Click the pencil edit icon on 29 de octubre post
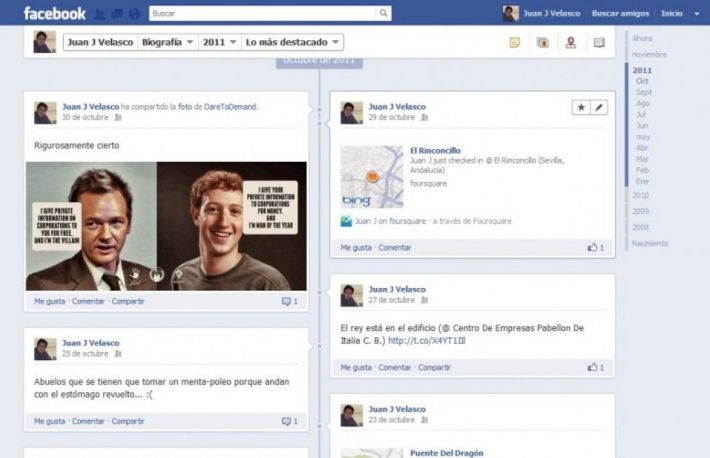This screenshot has height=458, width=710. [599, 107]
